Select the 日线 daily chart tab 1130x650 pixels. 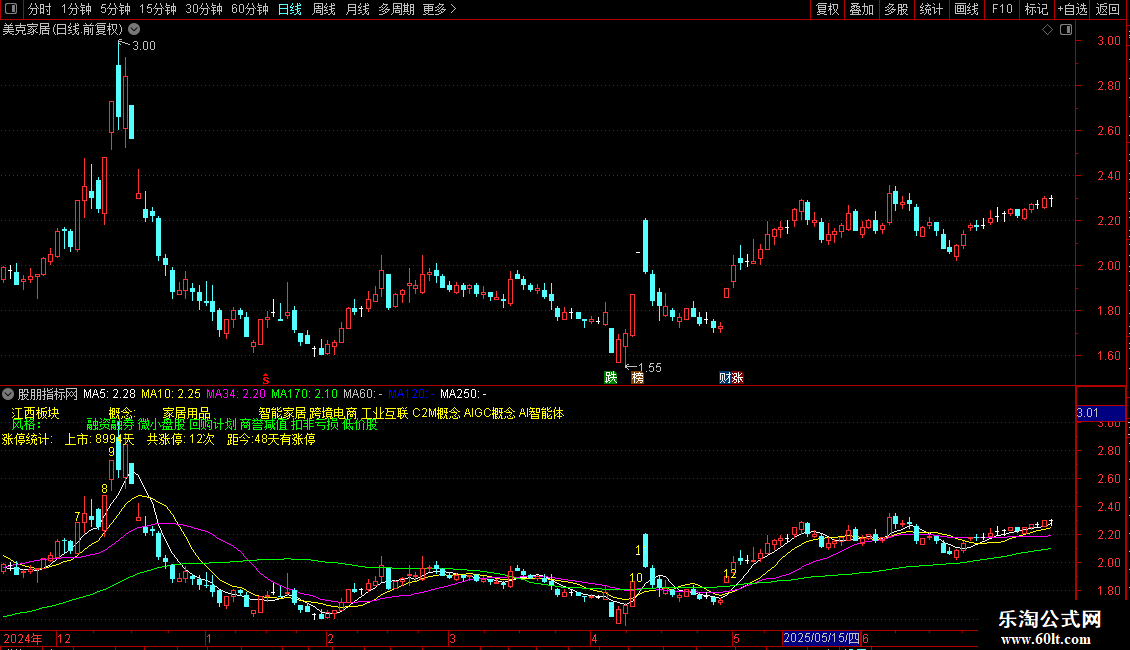click(290, 9)
